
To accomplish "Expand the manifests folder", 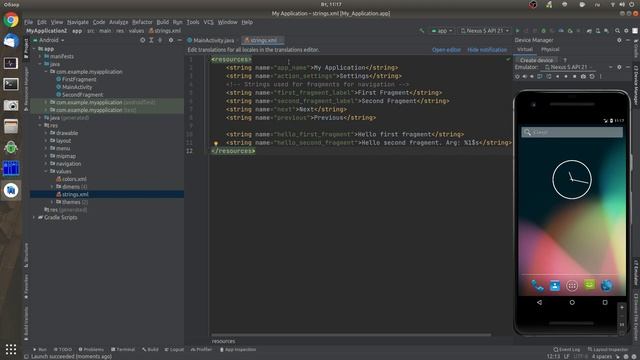I will point(40,57).
